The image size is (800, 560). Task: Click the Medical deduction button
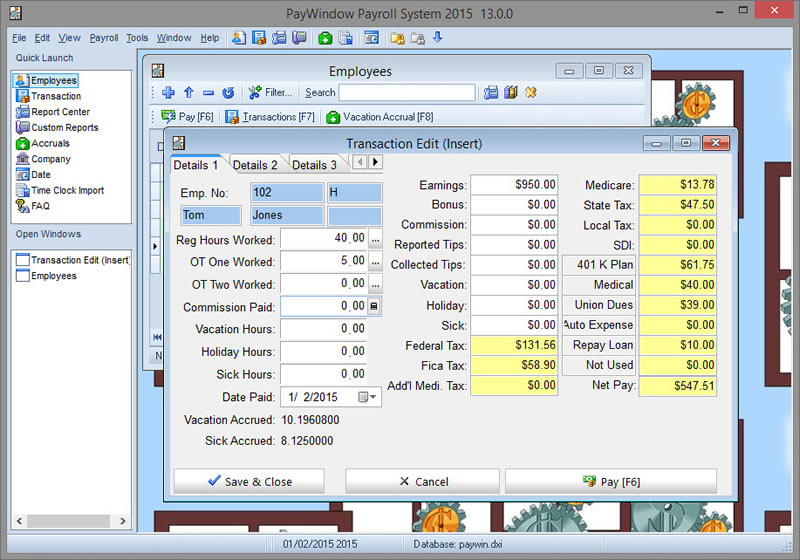click(x=599, y=285)
